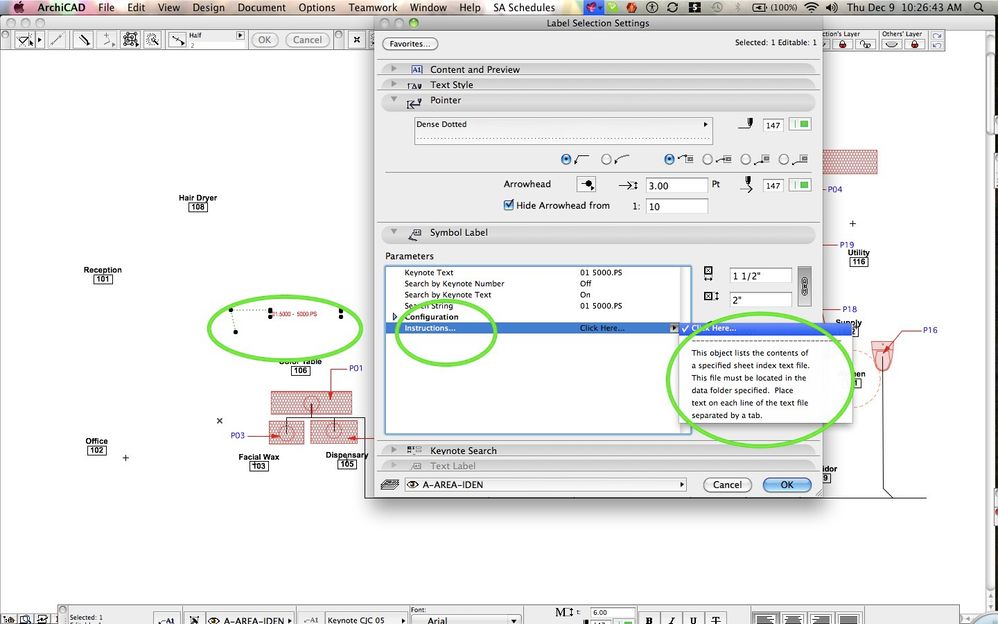
Task: Click the Hide Arrowhead scale field 10
Action: point(677,206)
